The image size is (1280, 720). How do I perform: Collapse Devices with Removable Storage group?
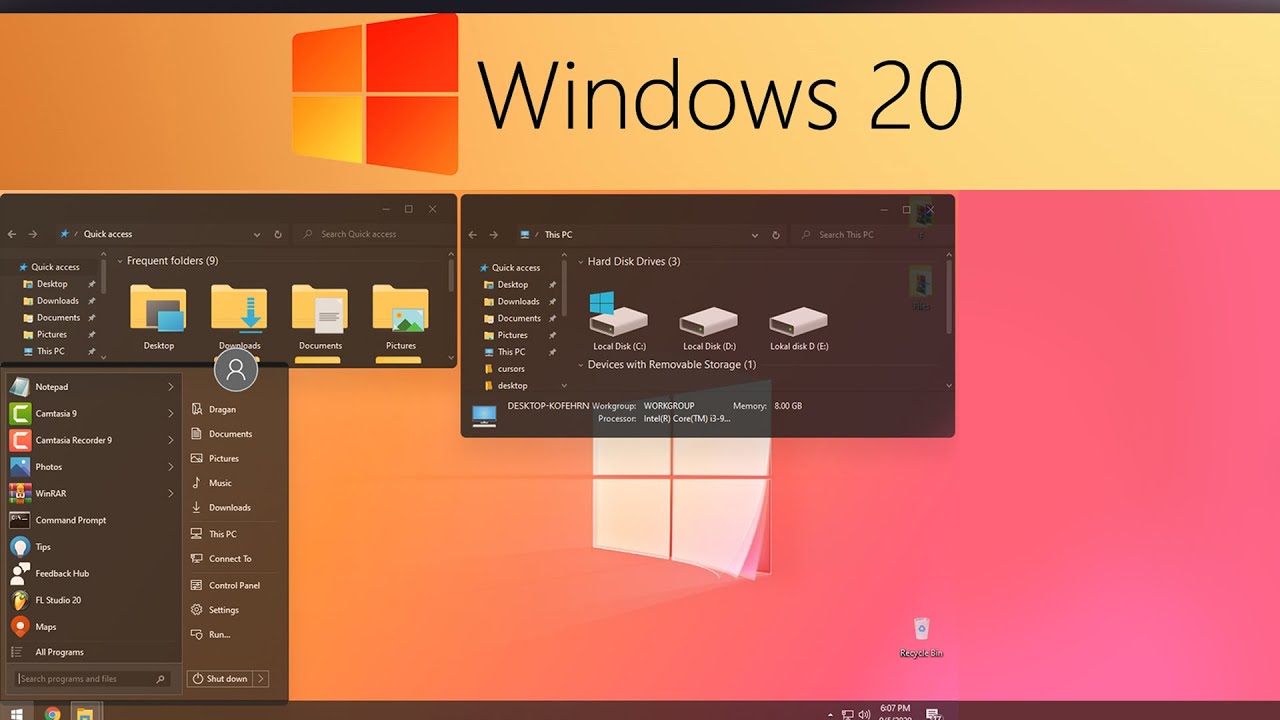point(581,365)
